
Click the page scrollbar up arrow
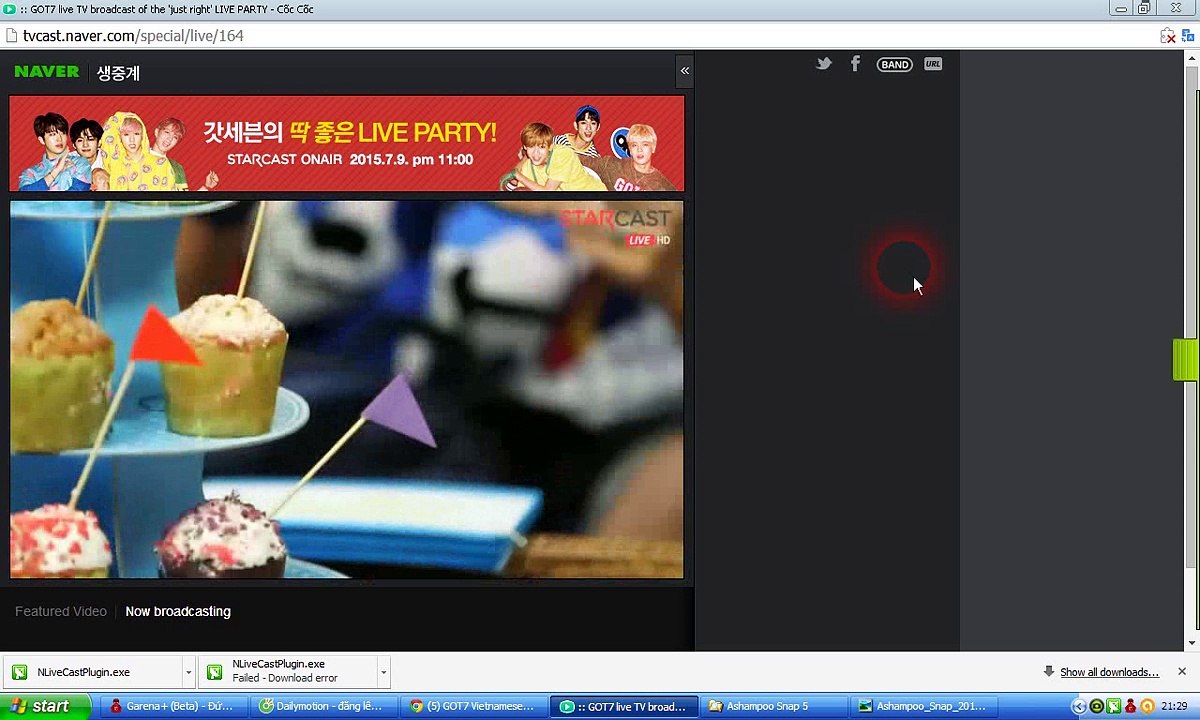[1191, 57]
